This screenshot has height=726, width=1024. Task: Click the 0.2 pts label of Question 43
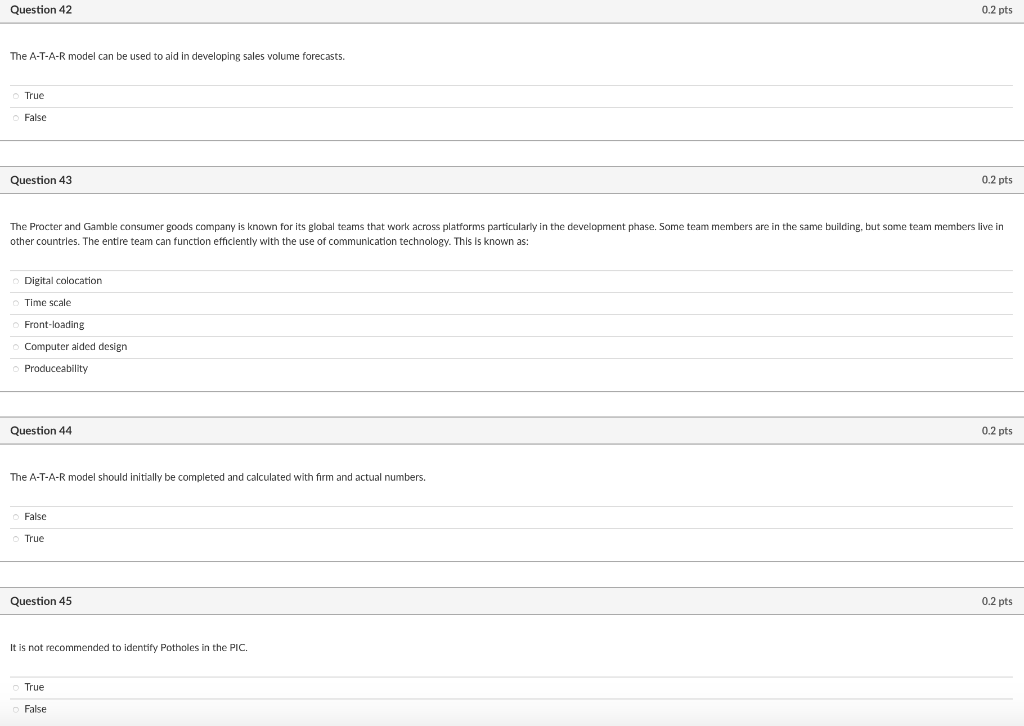click(x=997, y=180)
